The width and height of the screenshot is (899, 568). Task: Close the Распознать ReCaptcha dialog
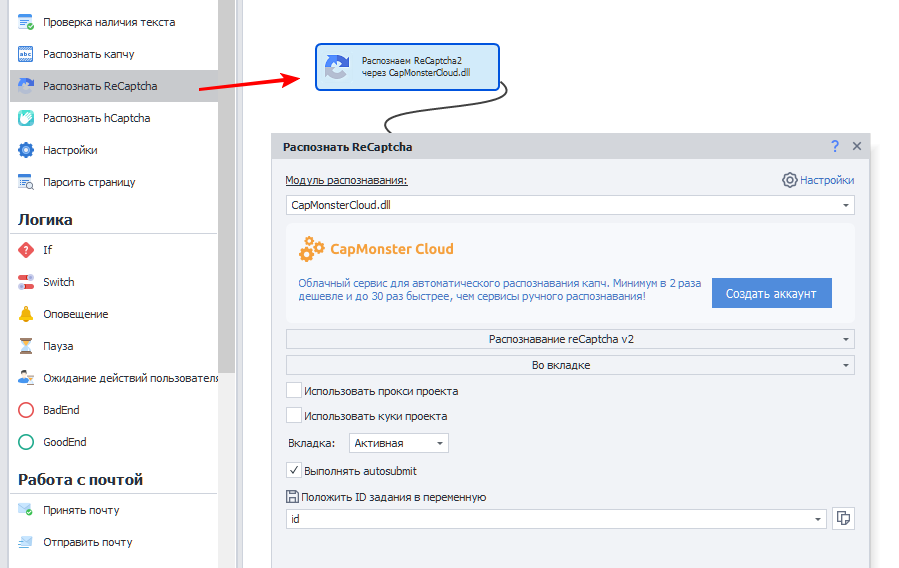tap(857, 146)
